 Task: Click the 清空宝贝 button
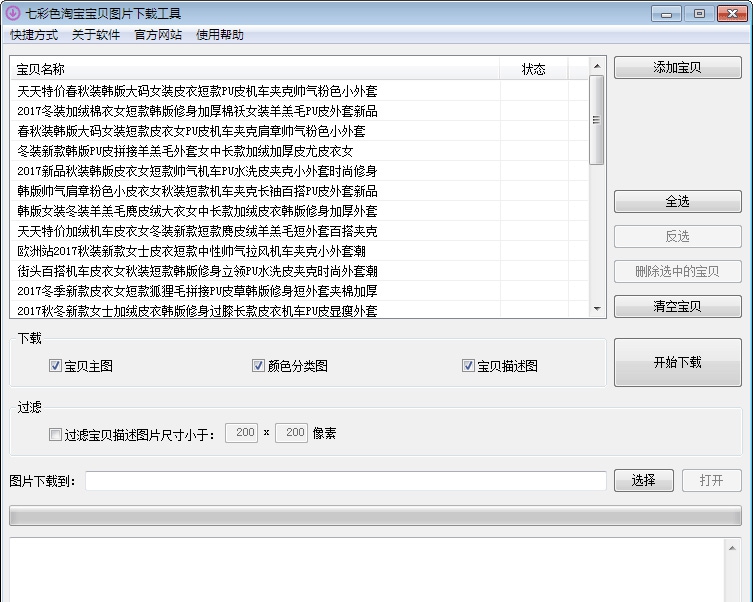click(678, 306)
